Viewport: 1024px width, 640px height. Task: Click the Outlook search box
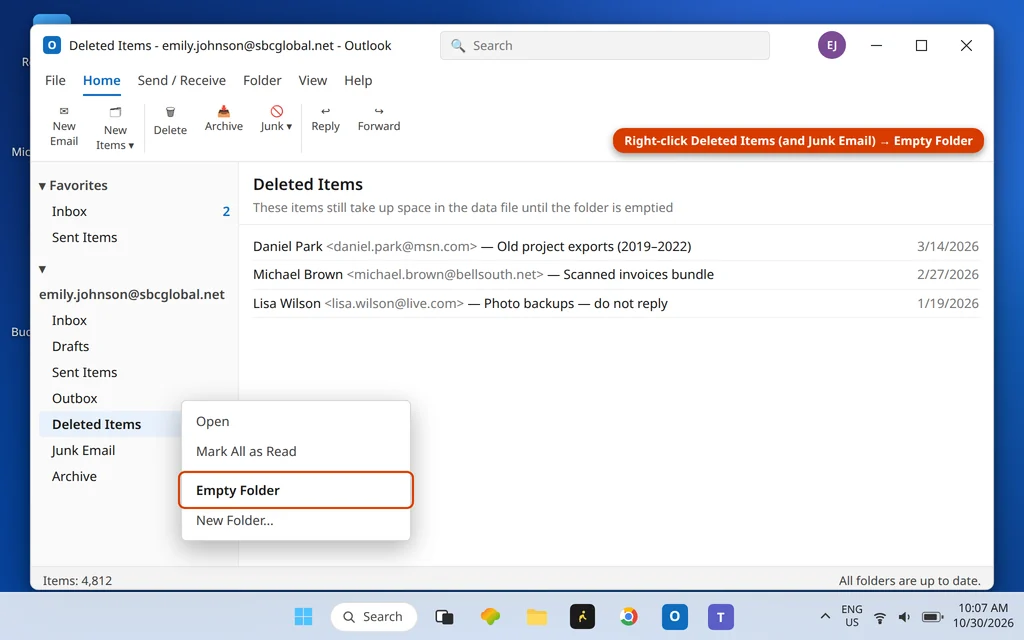pos(605,46)
